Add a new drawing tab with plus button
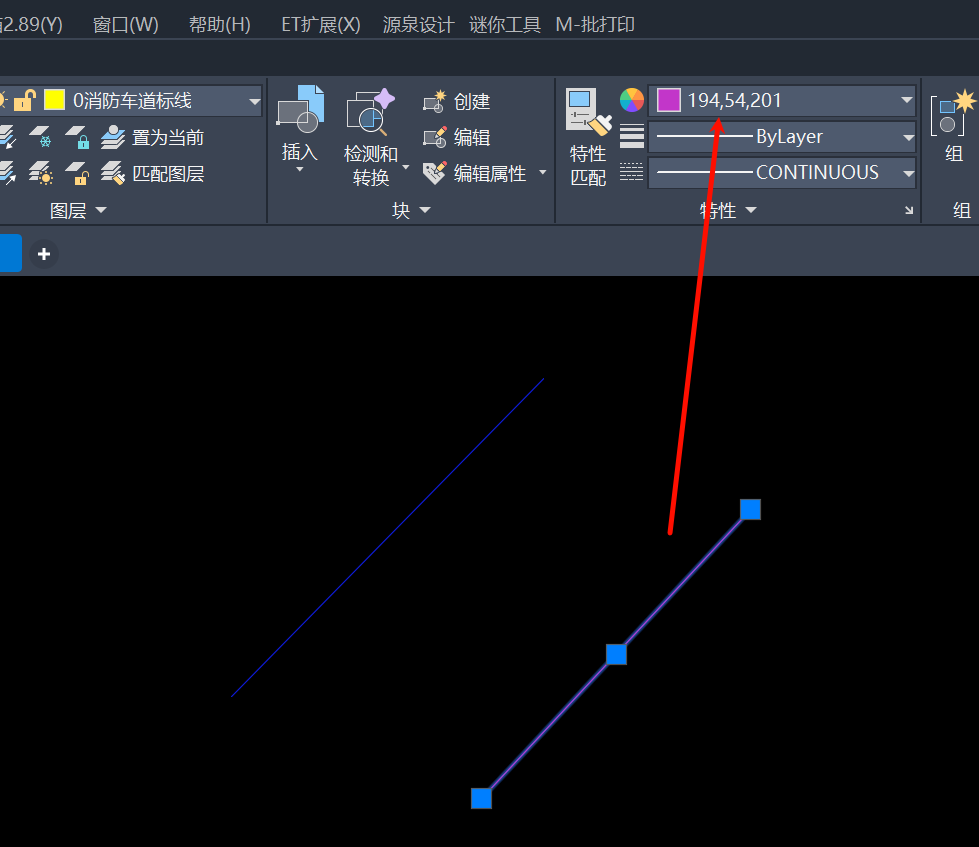 (44, 254)
